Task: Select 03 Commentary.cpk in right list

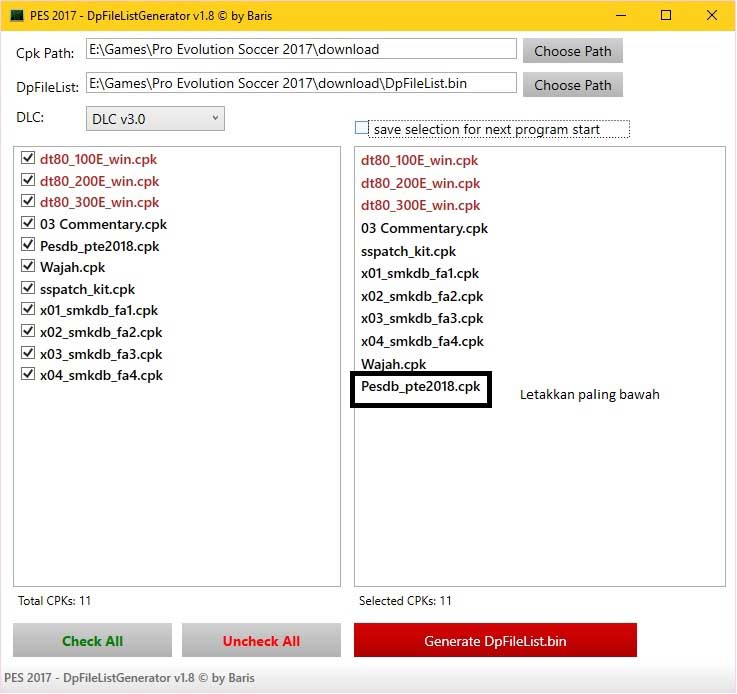Action: click(x=424, y=228)
